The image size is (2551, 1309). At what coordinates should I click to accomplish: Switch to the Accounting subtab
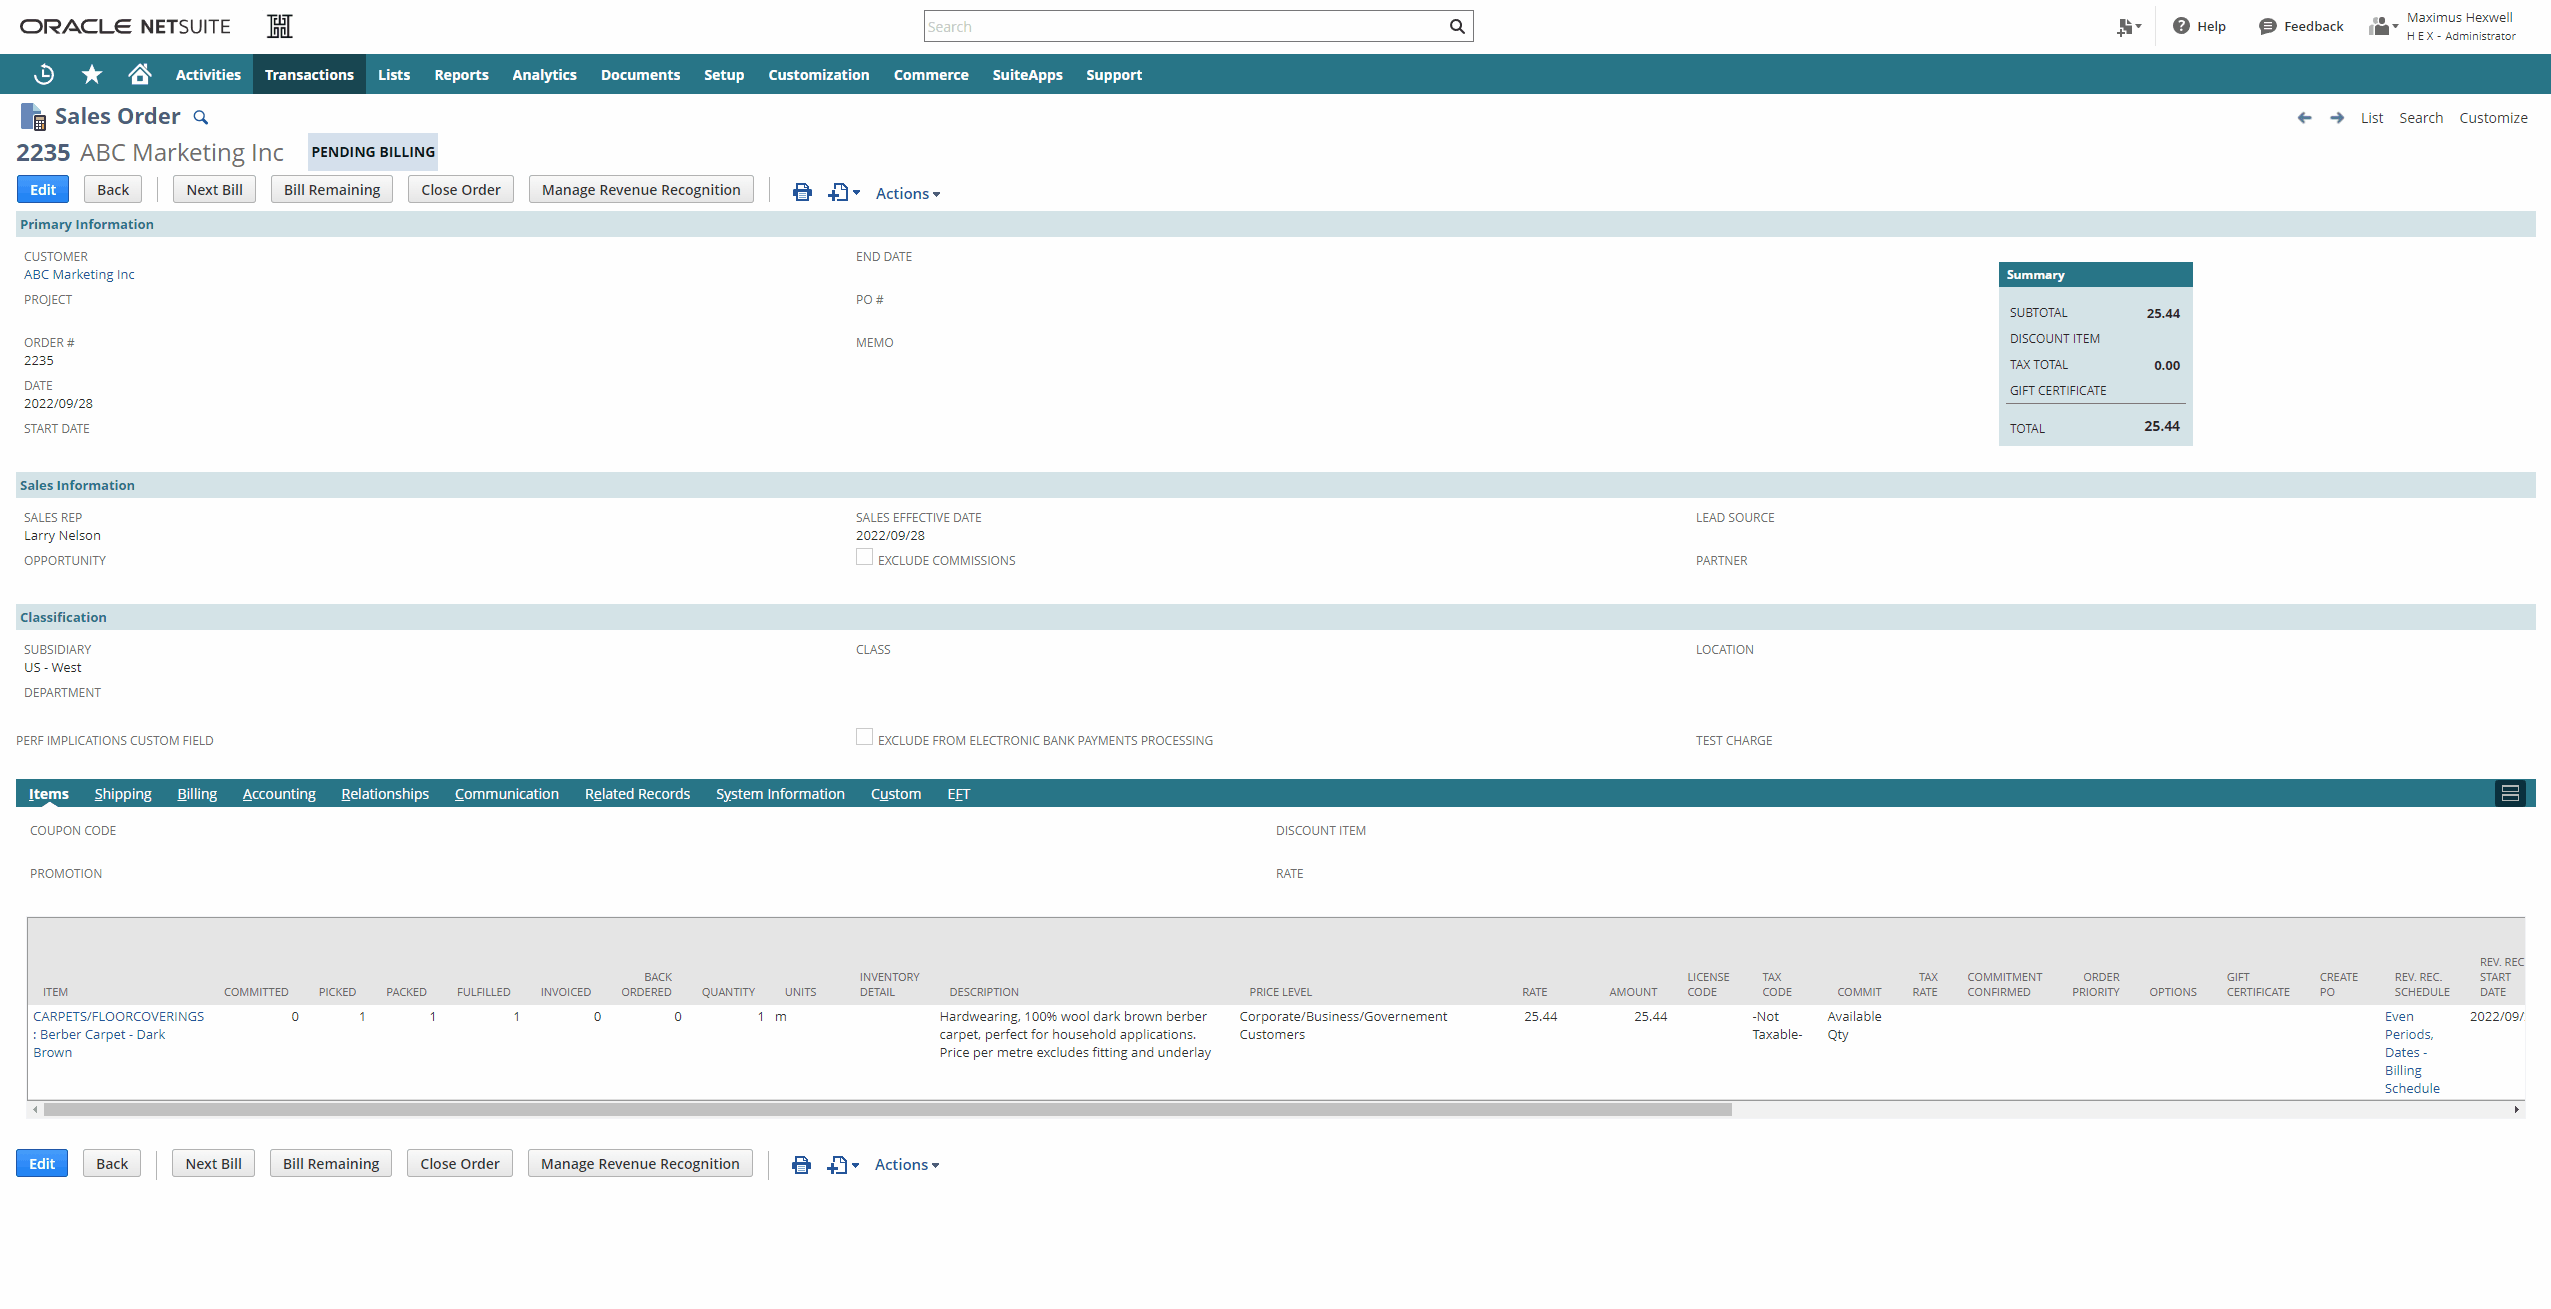[x=279, y=793]
